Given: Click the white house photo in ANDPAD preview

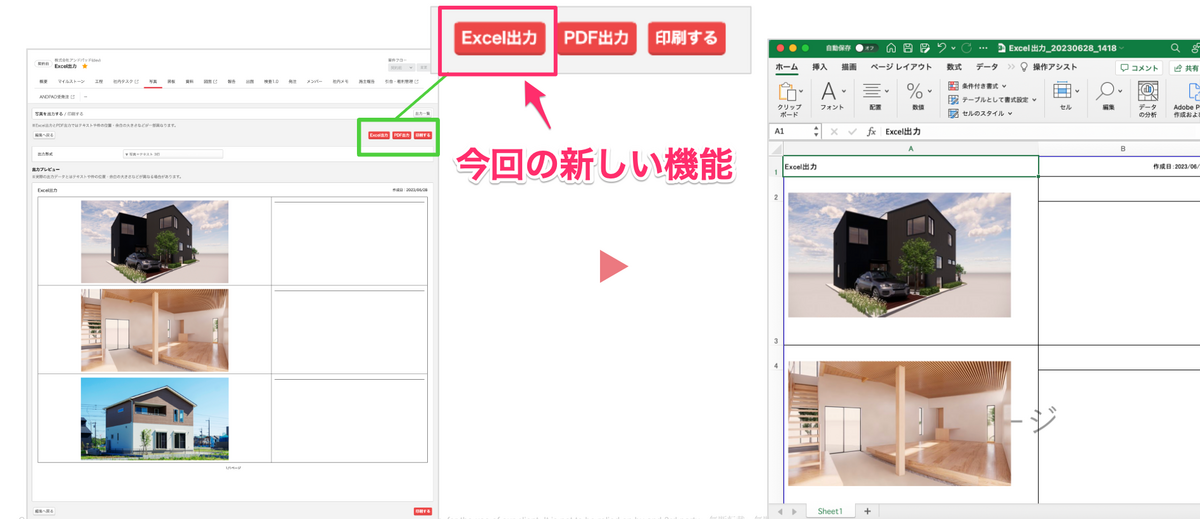Looking at the screenshot, I should (x=155, y=417).
